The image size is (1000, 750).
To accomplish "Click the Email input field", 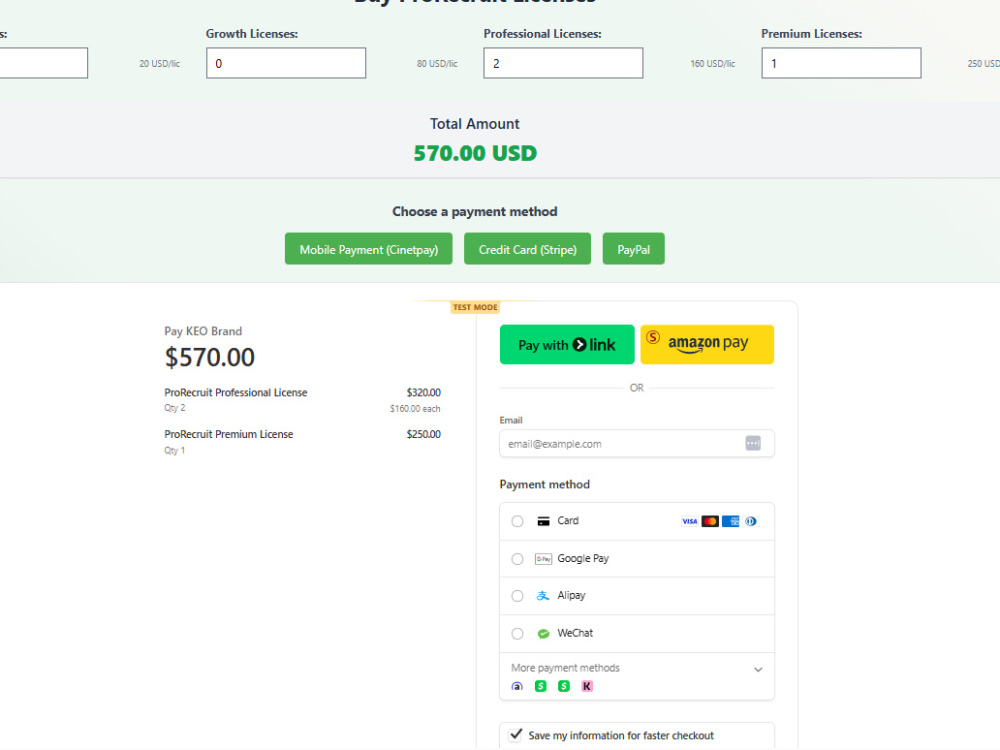I will (x=636, y=443).
